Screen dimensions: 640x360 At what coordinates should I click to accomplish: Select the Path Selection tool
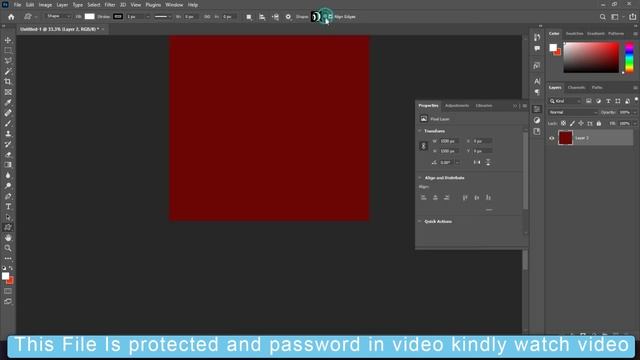[x=8, y=217]
